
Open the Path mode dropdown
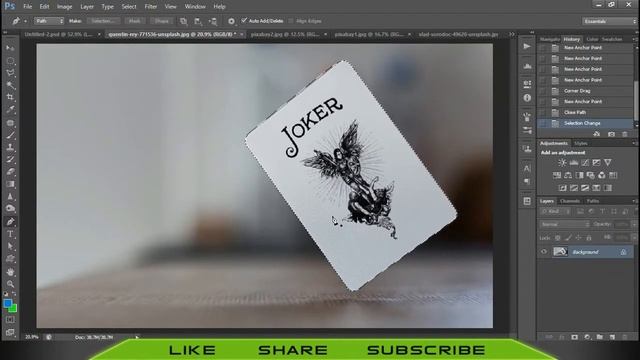point(49,21)
